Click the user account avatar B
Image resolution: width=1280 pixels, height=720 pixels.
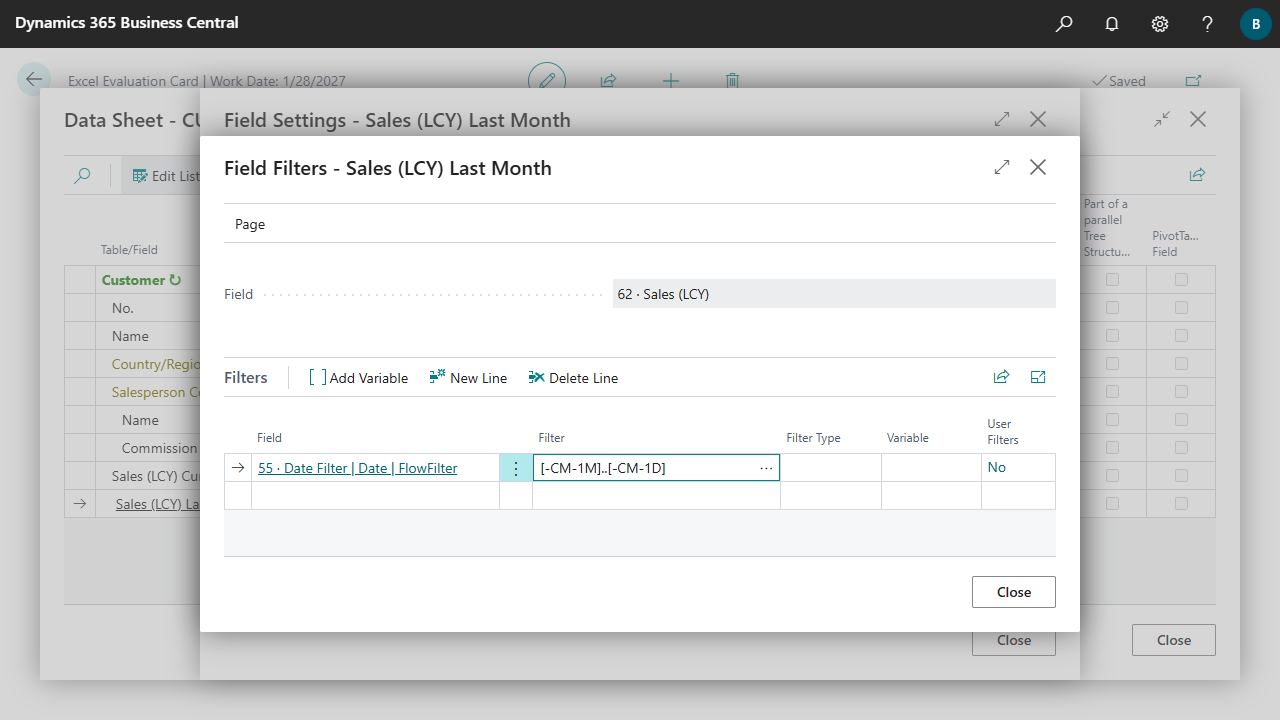pyautogui.click(x=1255, y=24)
